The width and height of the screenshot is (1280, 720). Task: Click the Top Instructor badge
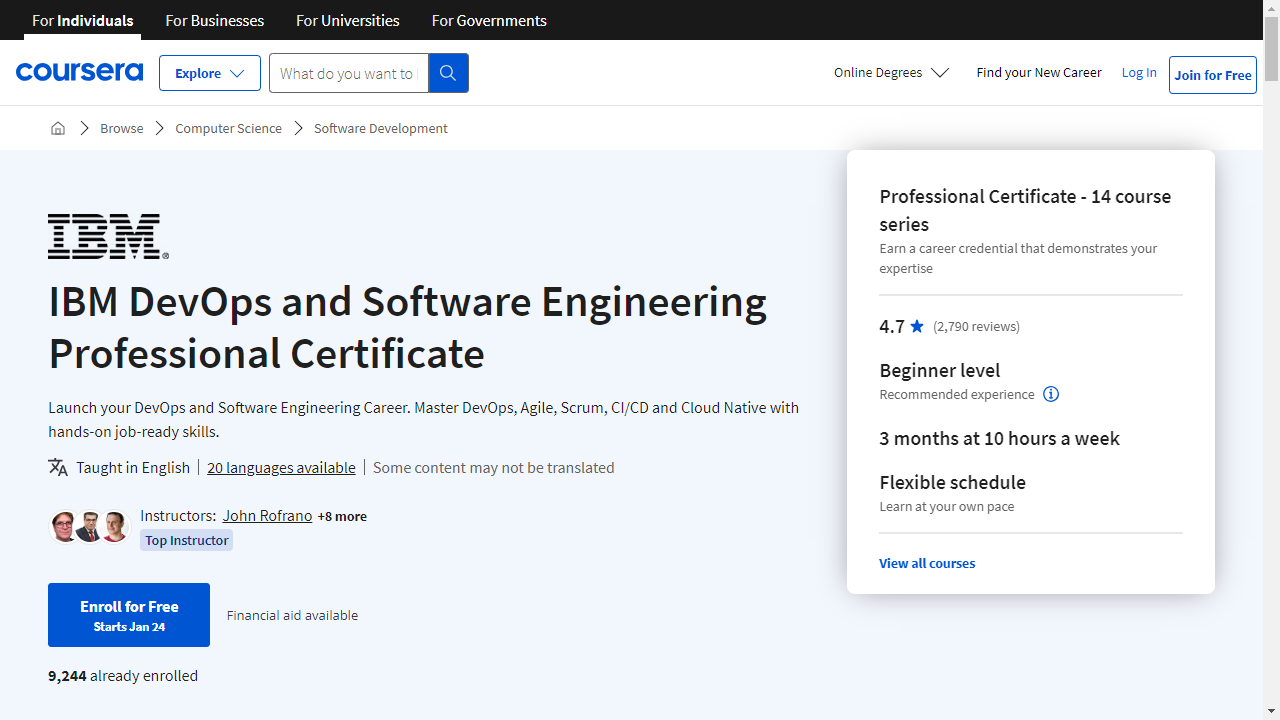(x=186, y=540)
